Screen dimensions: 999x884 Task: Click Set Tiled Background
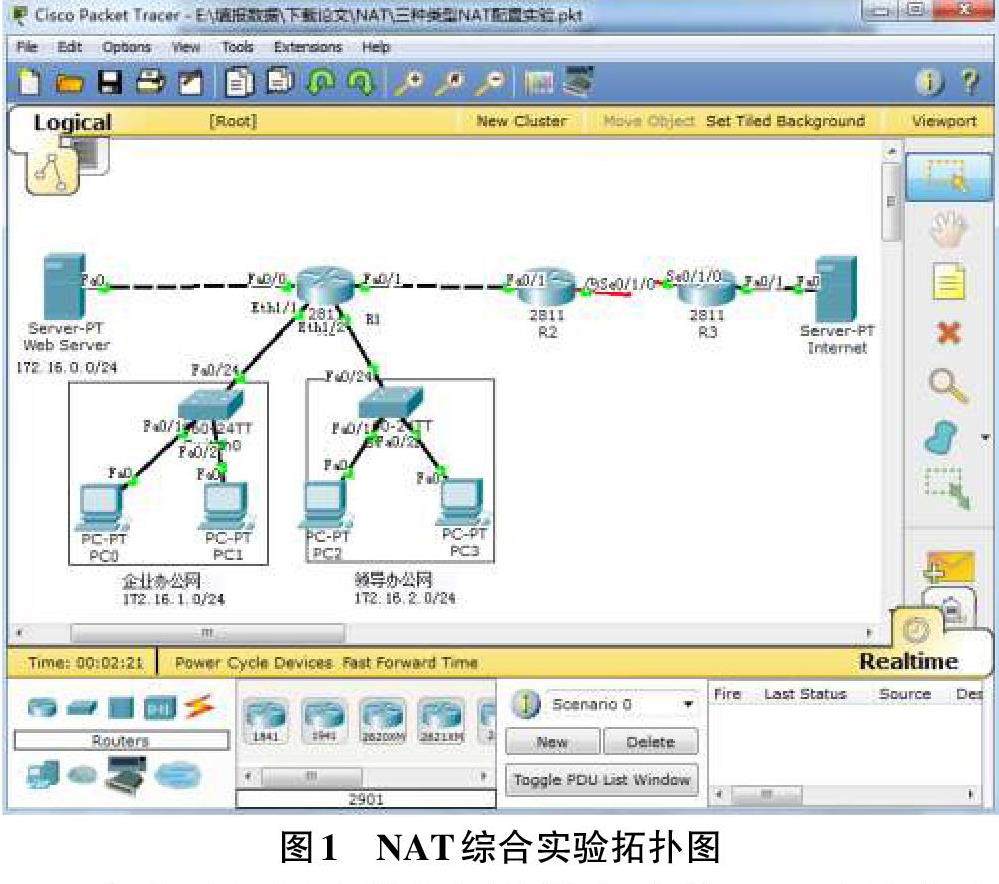click(x=785, y=121)
